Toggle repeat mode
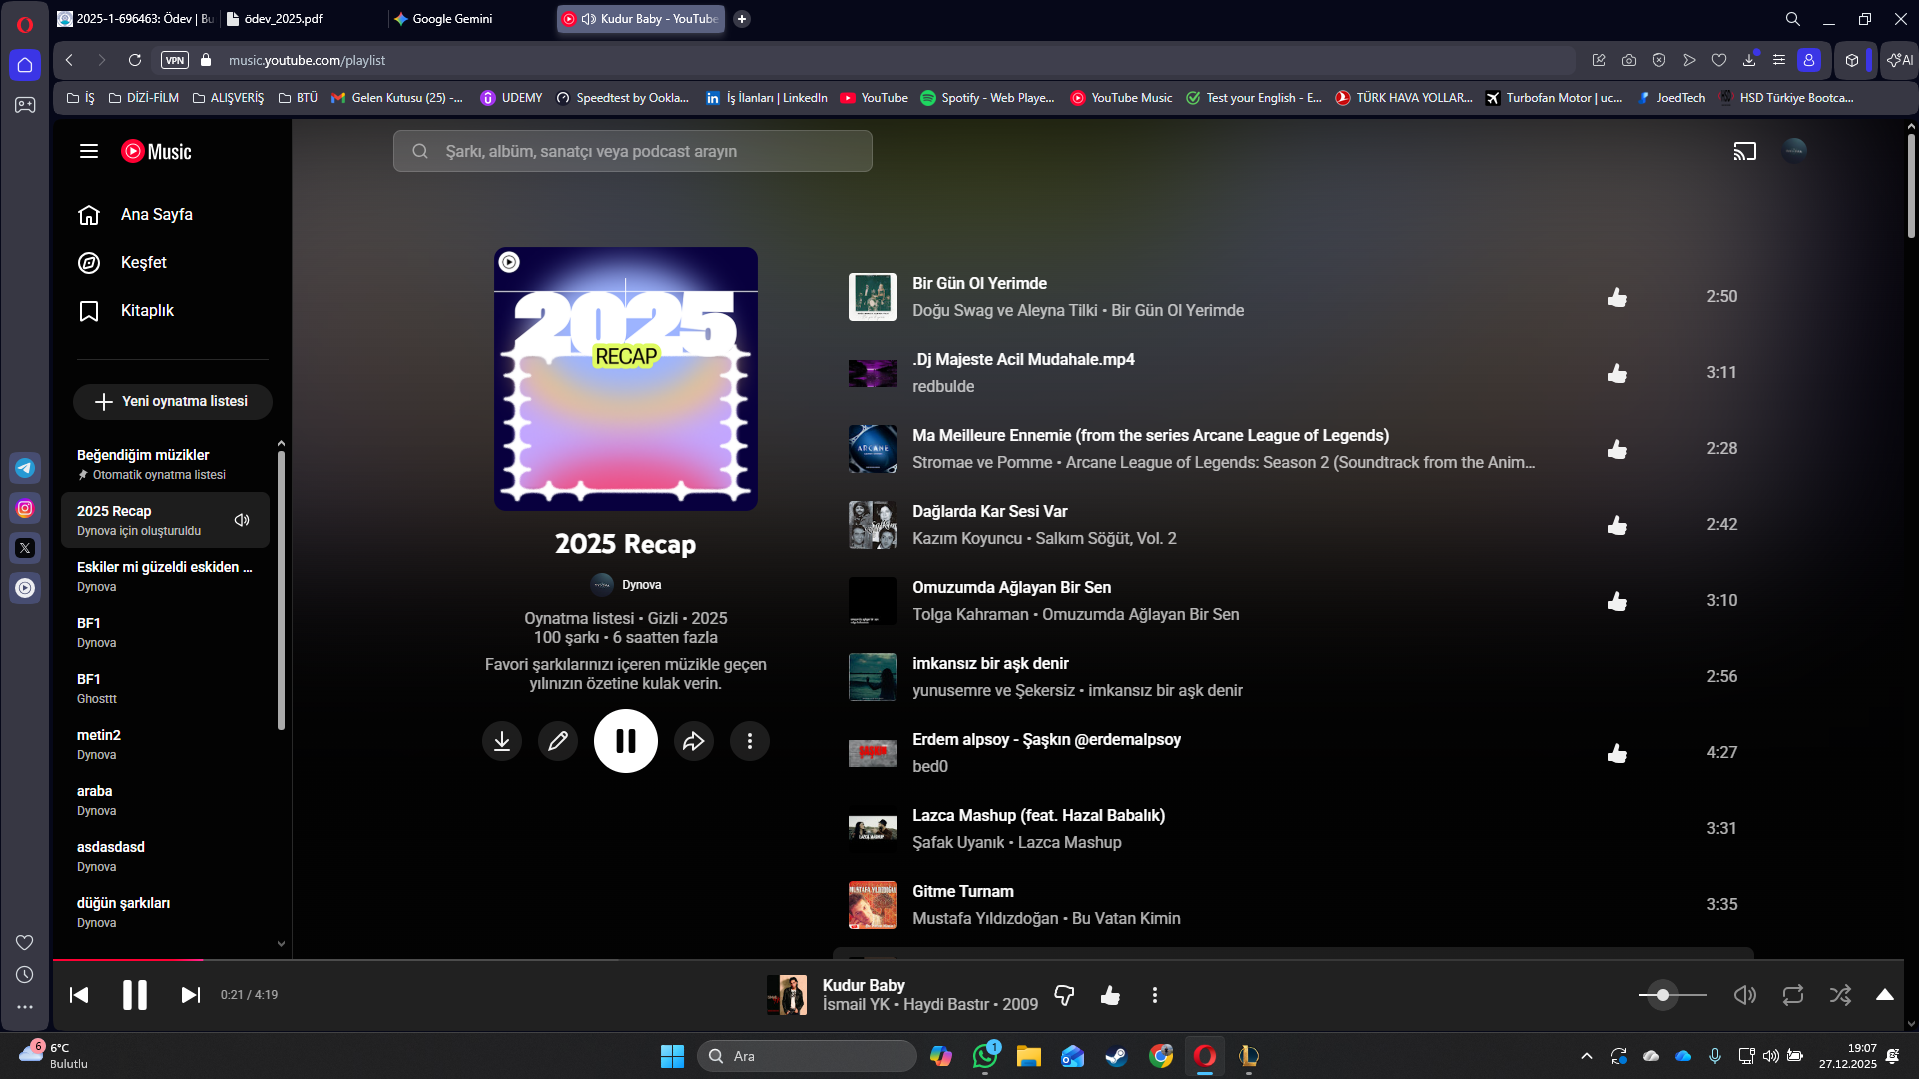The image size is (1919, 1079). 1793,995
